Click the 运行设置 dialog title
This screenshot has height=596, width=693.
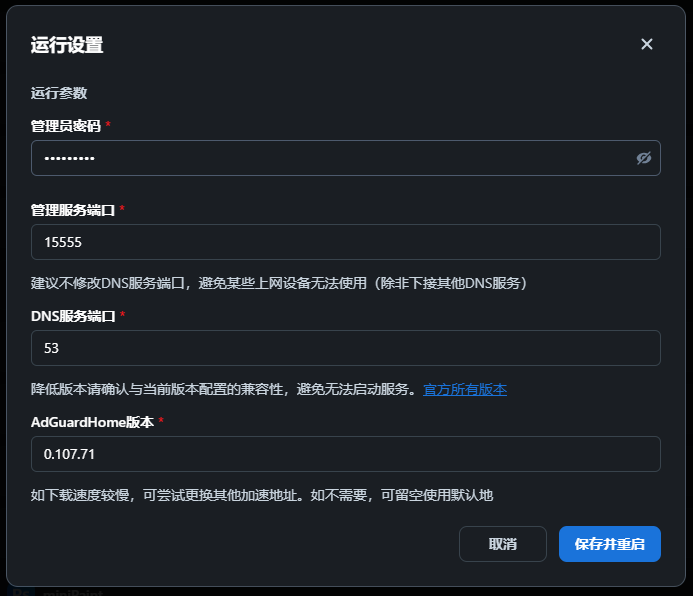pos(67,45)
